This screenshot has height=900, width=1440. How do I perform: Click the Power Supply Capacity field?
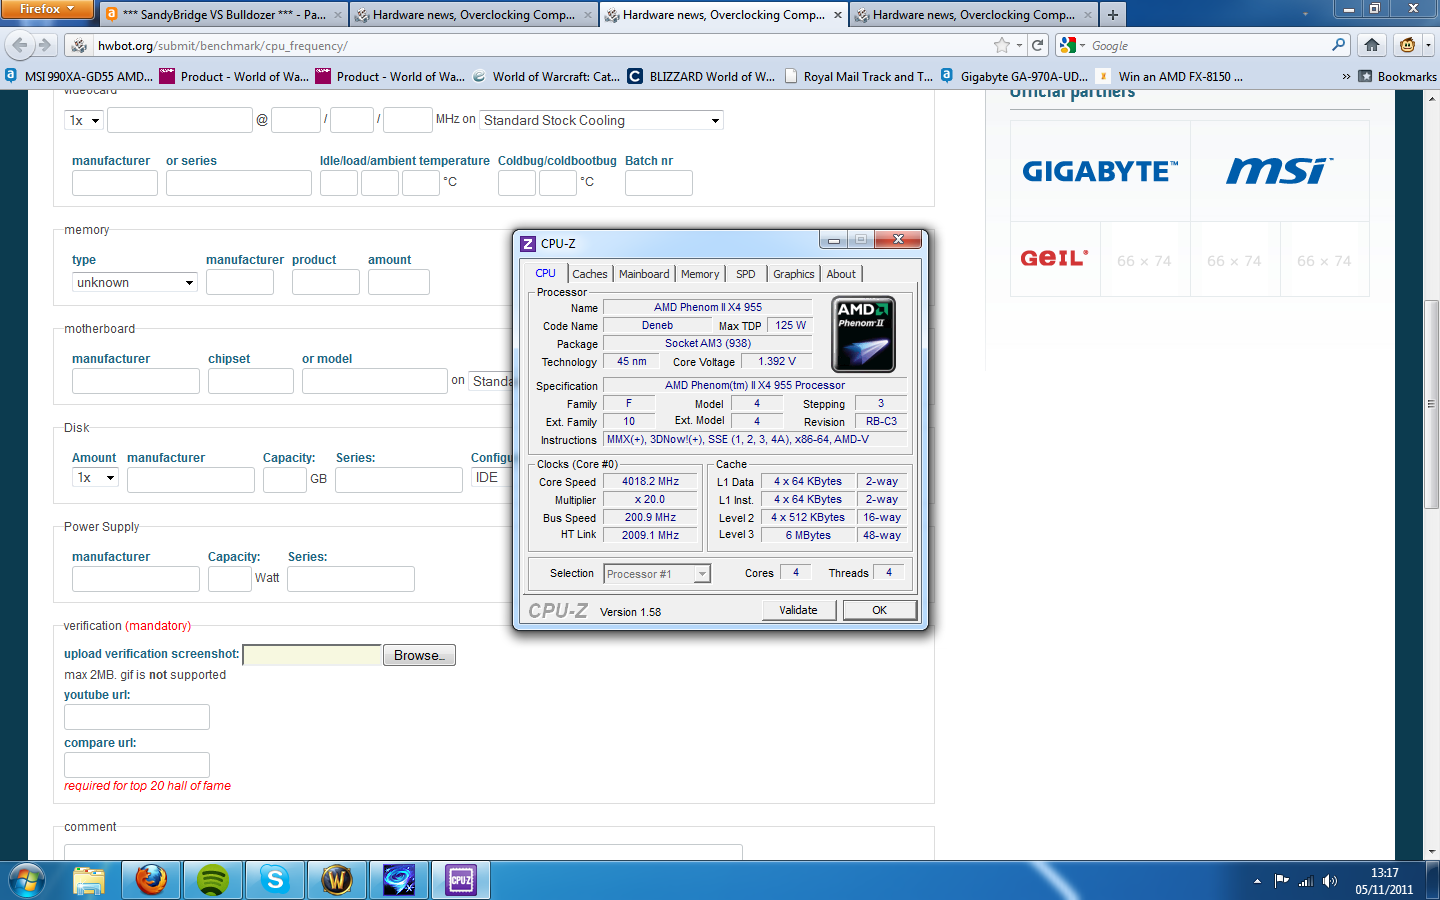pyautogui.click(x=230, y=579)
